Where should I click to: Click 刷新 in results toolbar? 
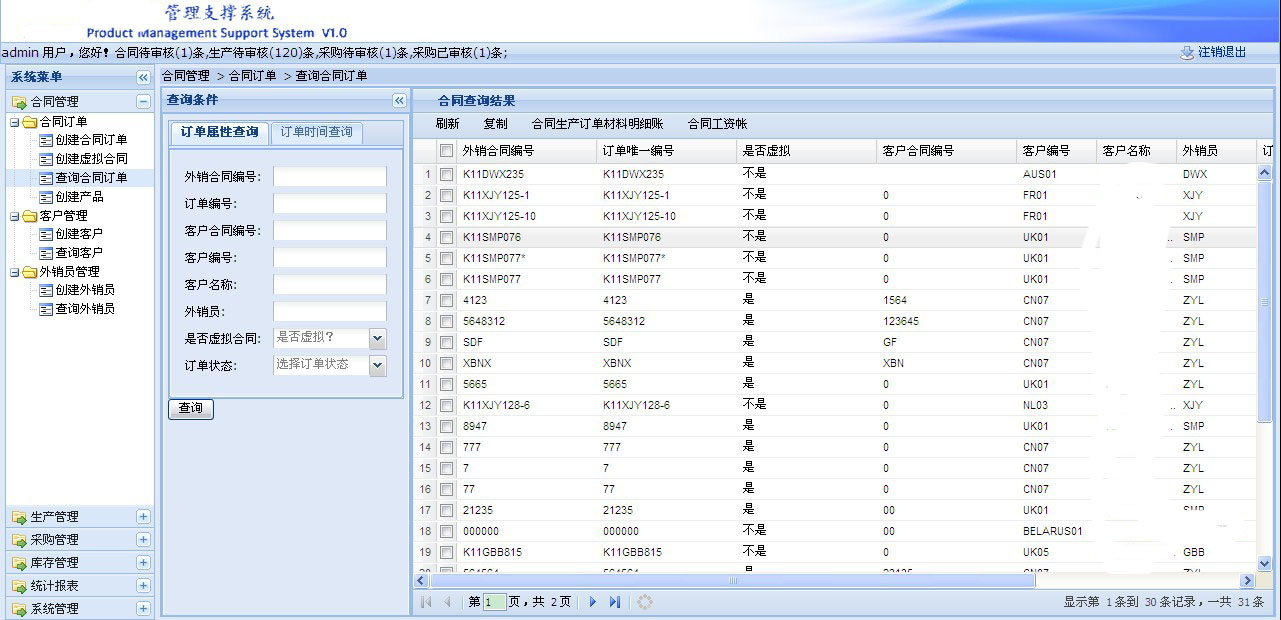(447, 124)
